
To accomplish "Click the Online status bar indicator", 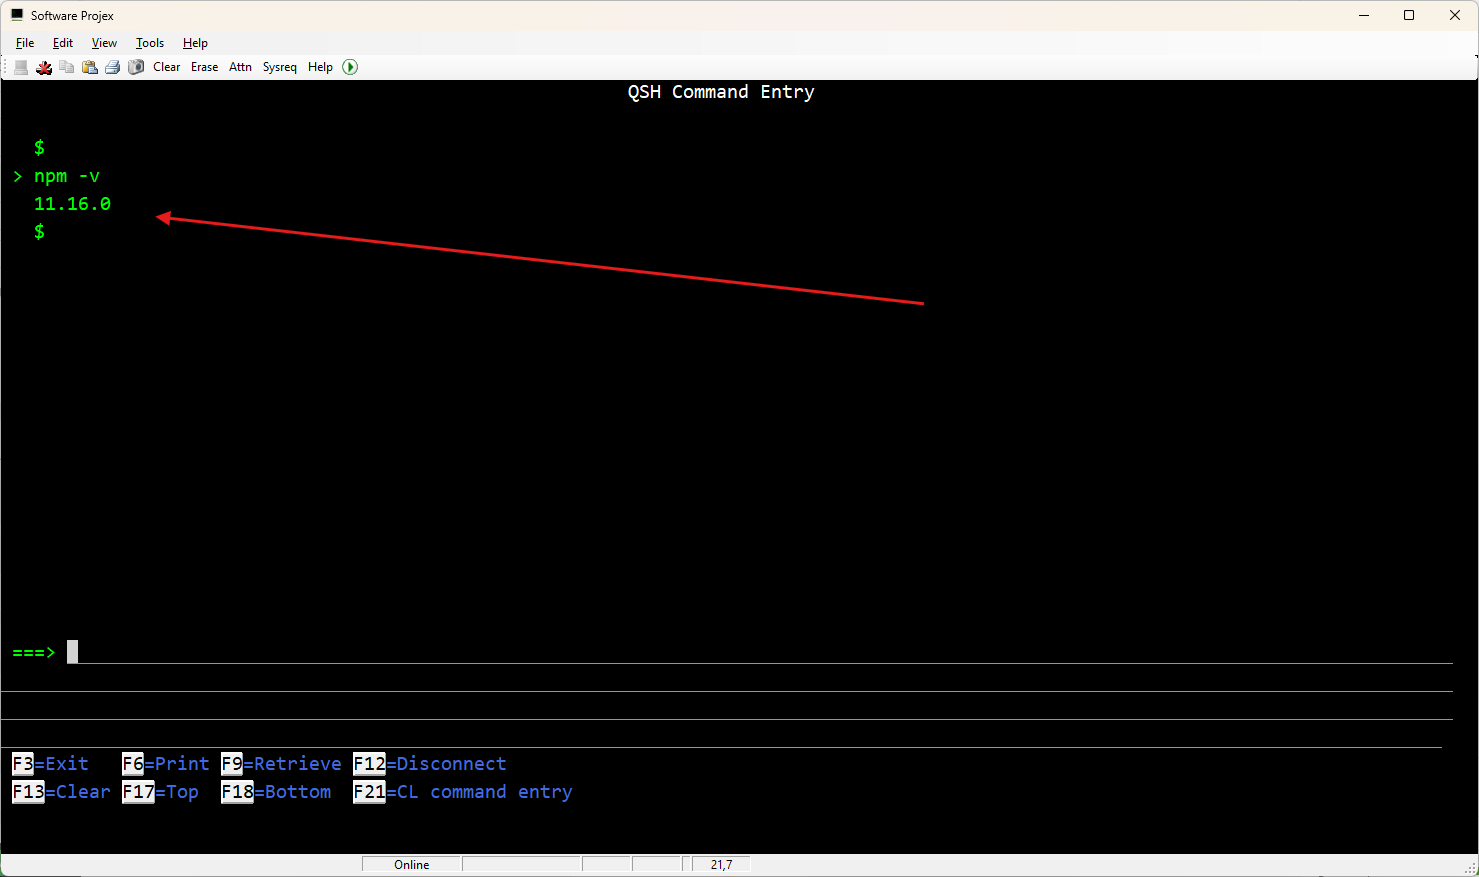I will tap(412, 865).
